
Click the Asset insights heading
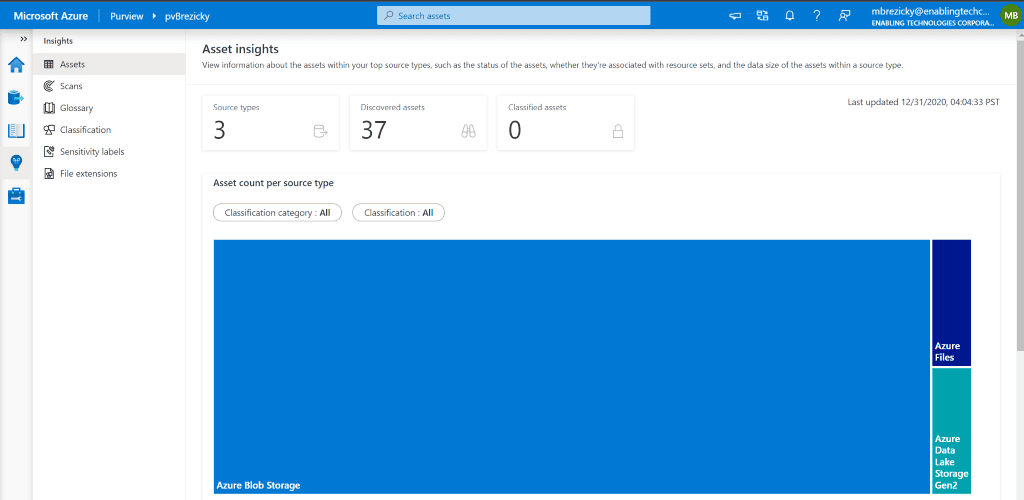pyautogui.click(x=240, y=49)
